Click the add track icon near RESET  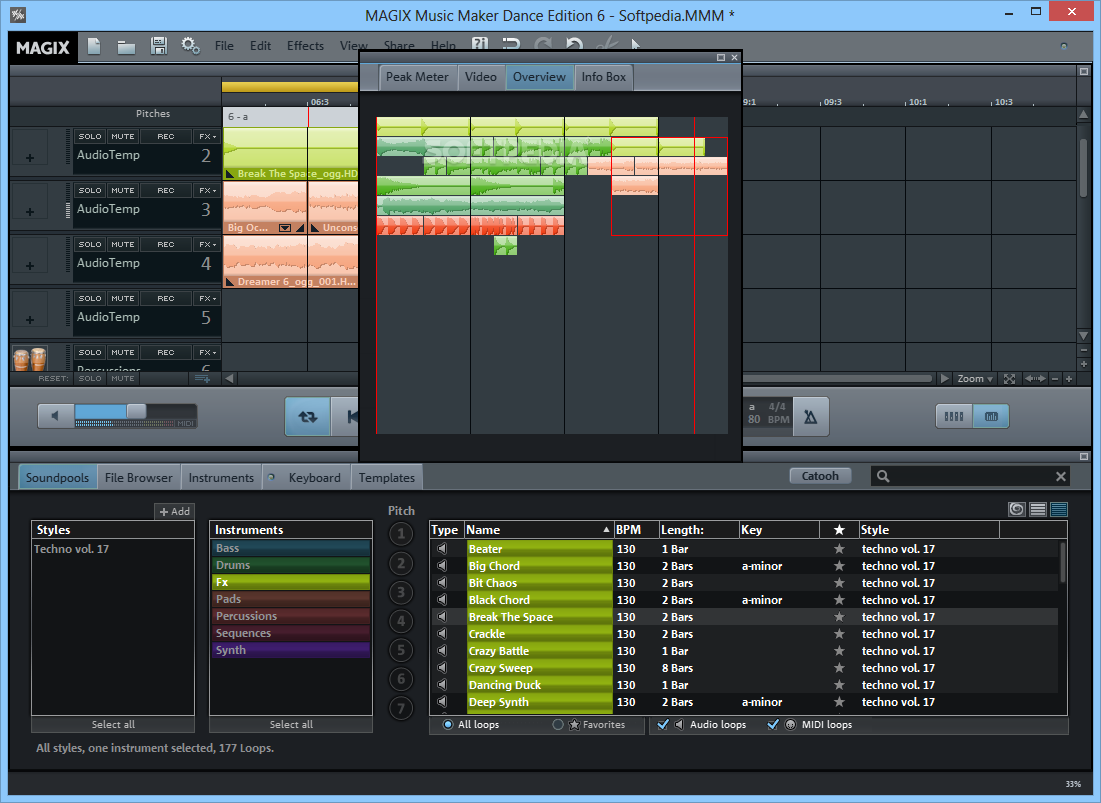coord(202,378)
